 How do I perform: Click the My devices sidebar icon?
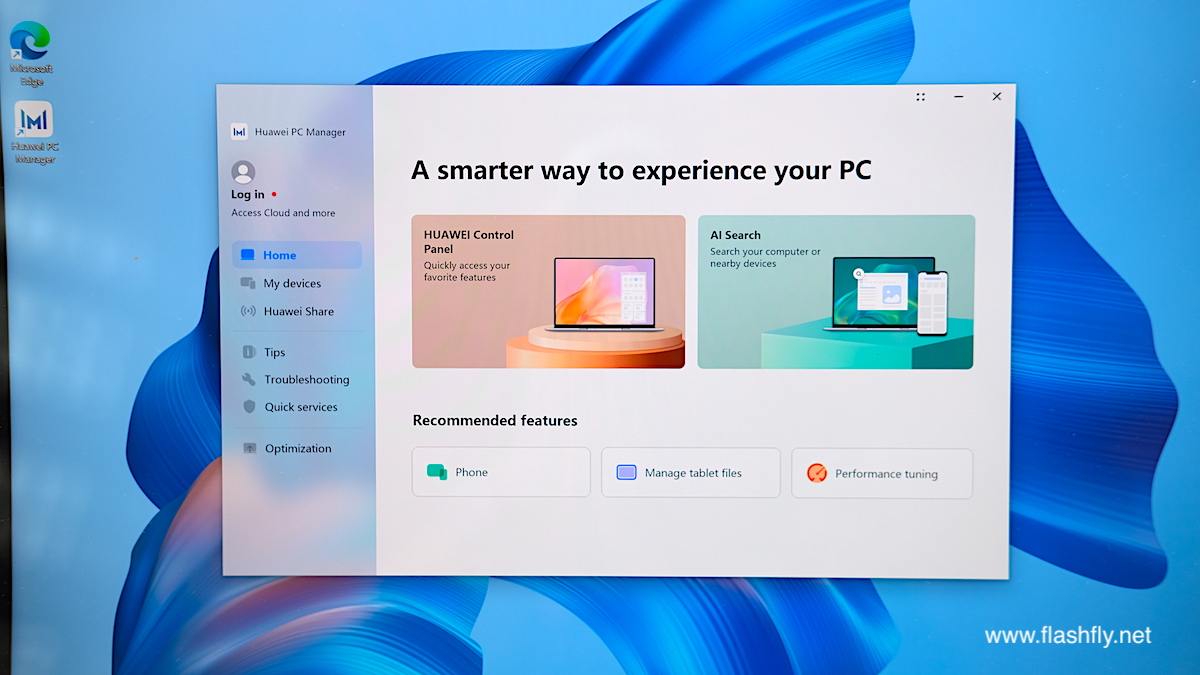(248, 283)
